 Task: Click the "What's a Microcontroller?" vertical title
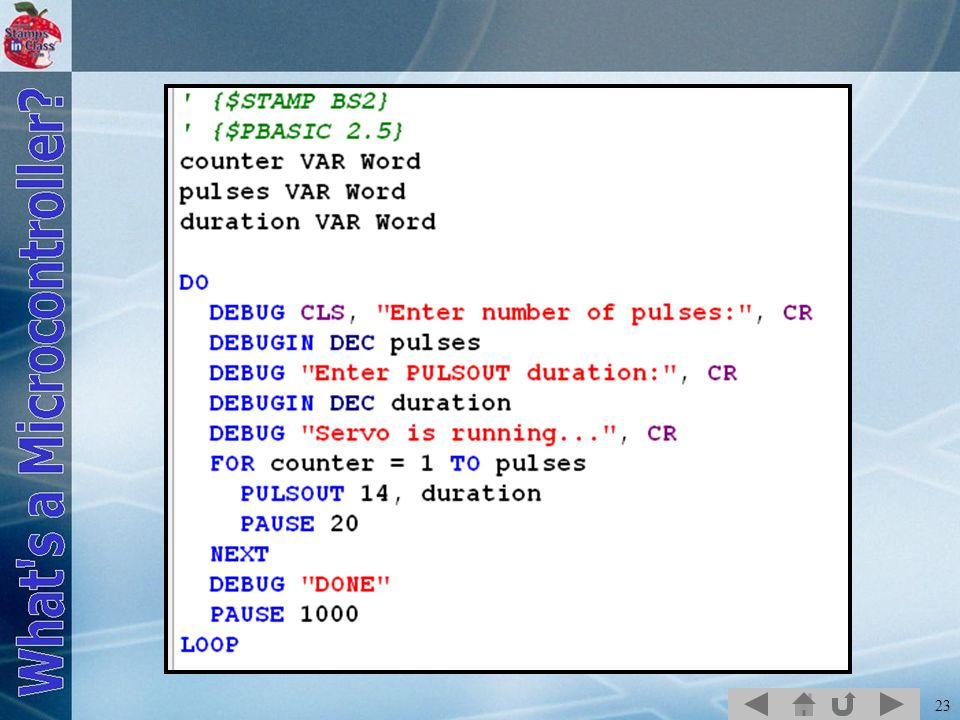coord(41,392)
